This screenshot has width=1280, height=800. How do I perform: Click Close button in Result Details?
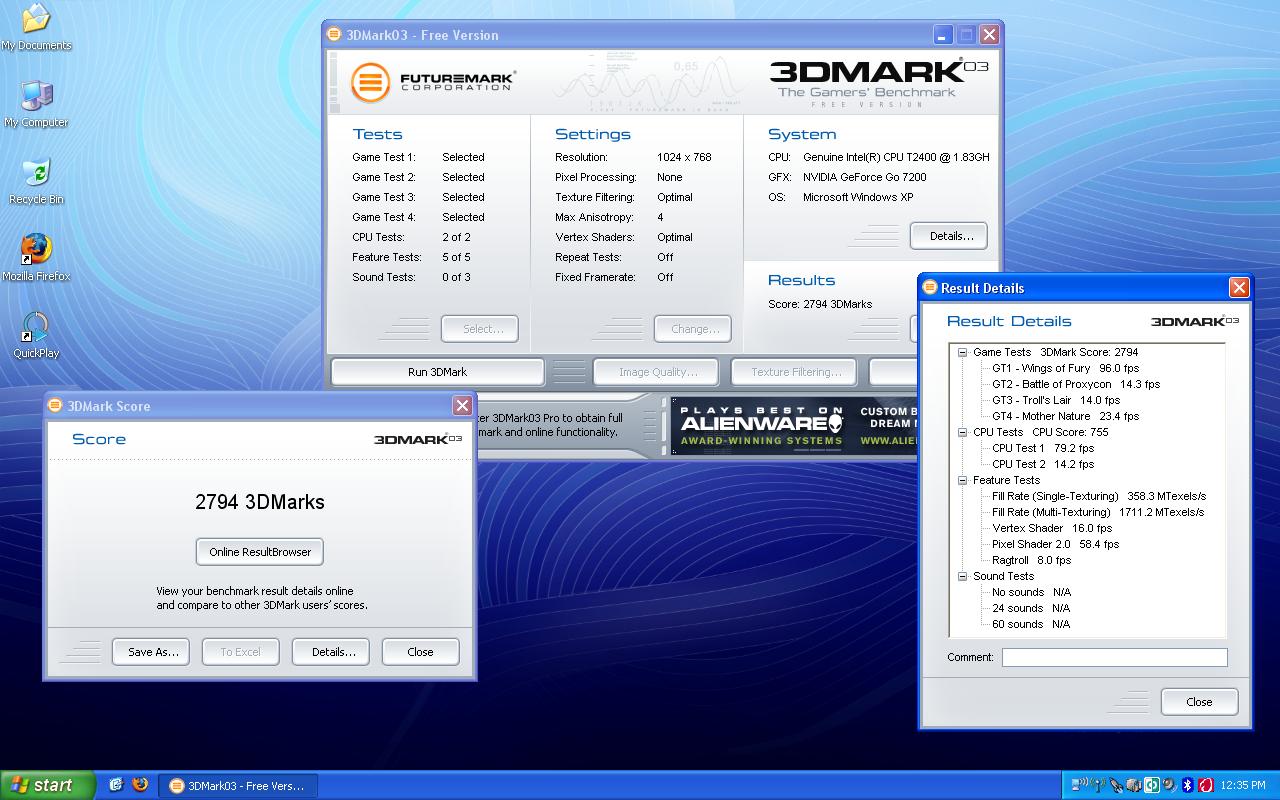click(x=1199, y=702)
